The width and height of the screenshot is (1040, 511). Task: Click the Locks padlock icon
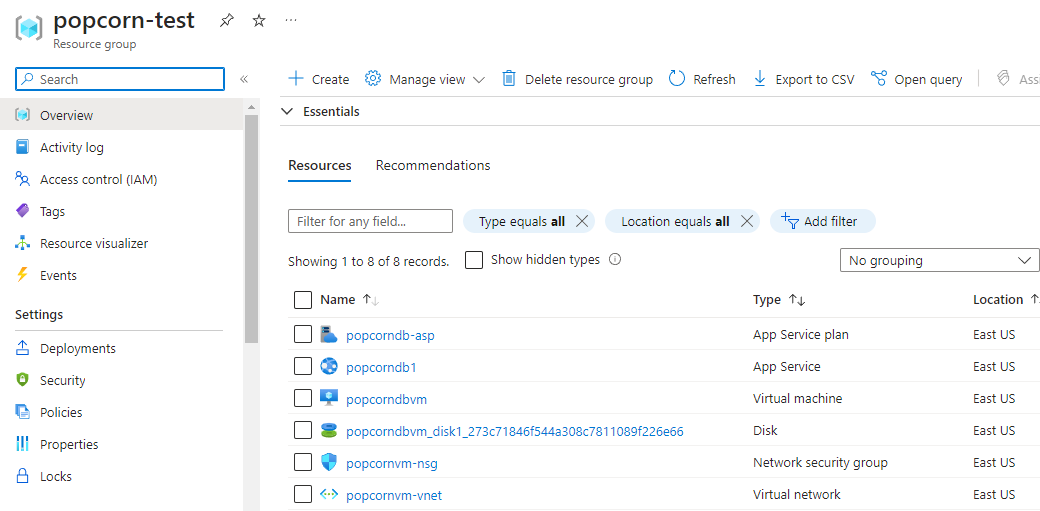click(x=23, y=476)
